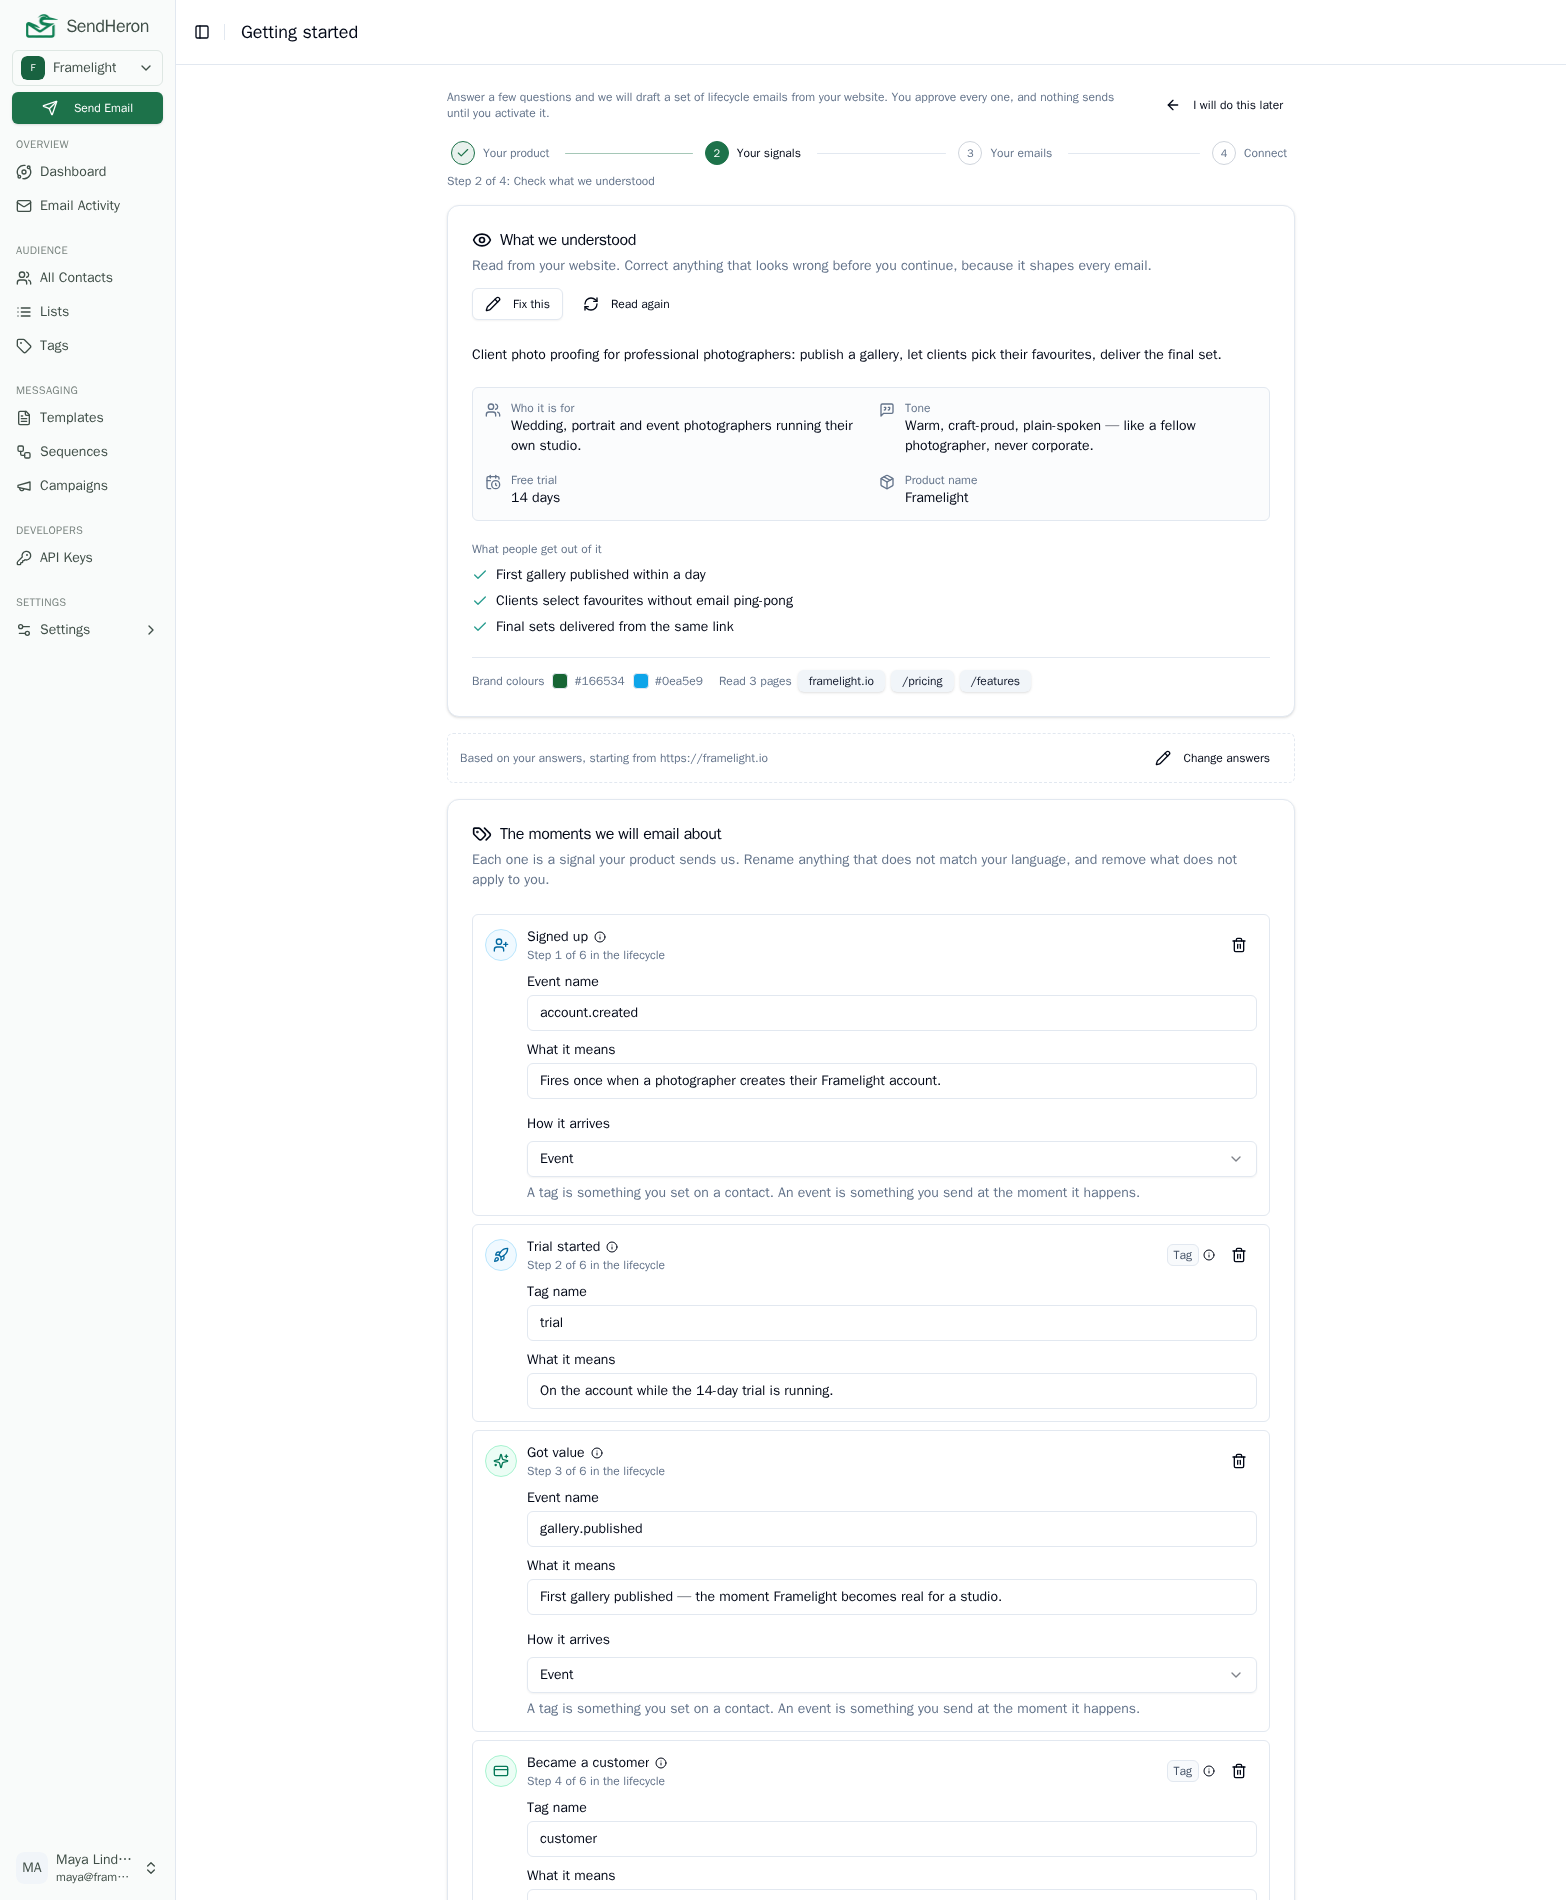Edit the Signed up What it means field
The image size is (1566, 1900).
click(x=891, y=1081)
